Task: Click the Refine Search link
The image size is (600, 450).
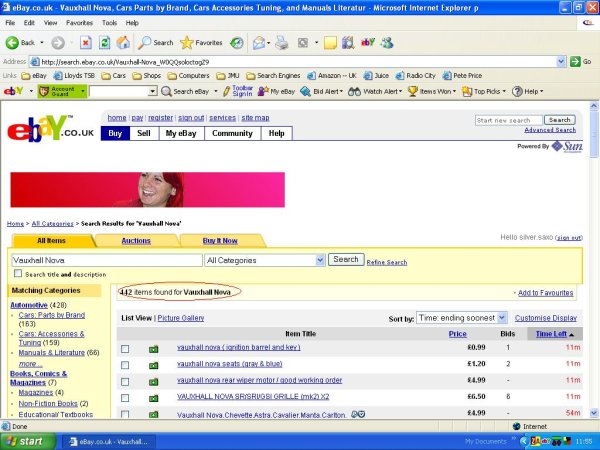Action: click(386, 262)
